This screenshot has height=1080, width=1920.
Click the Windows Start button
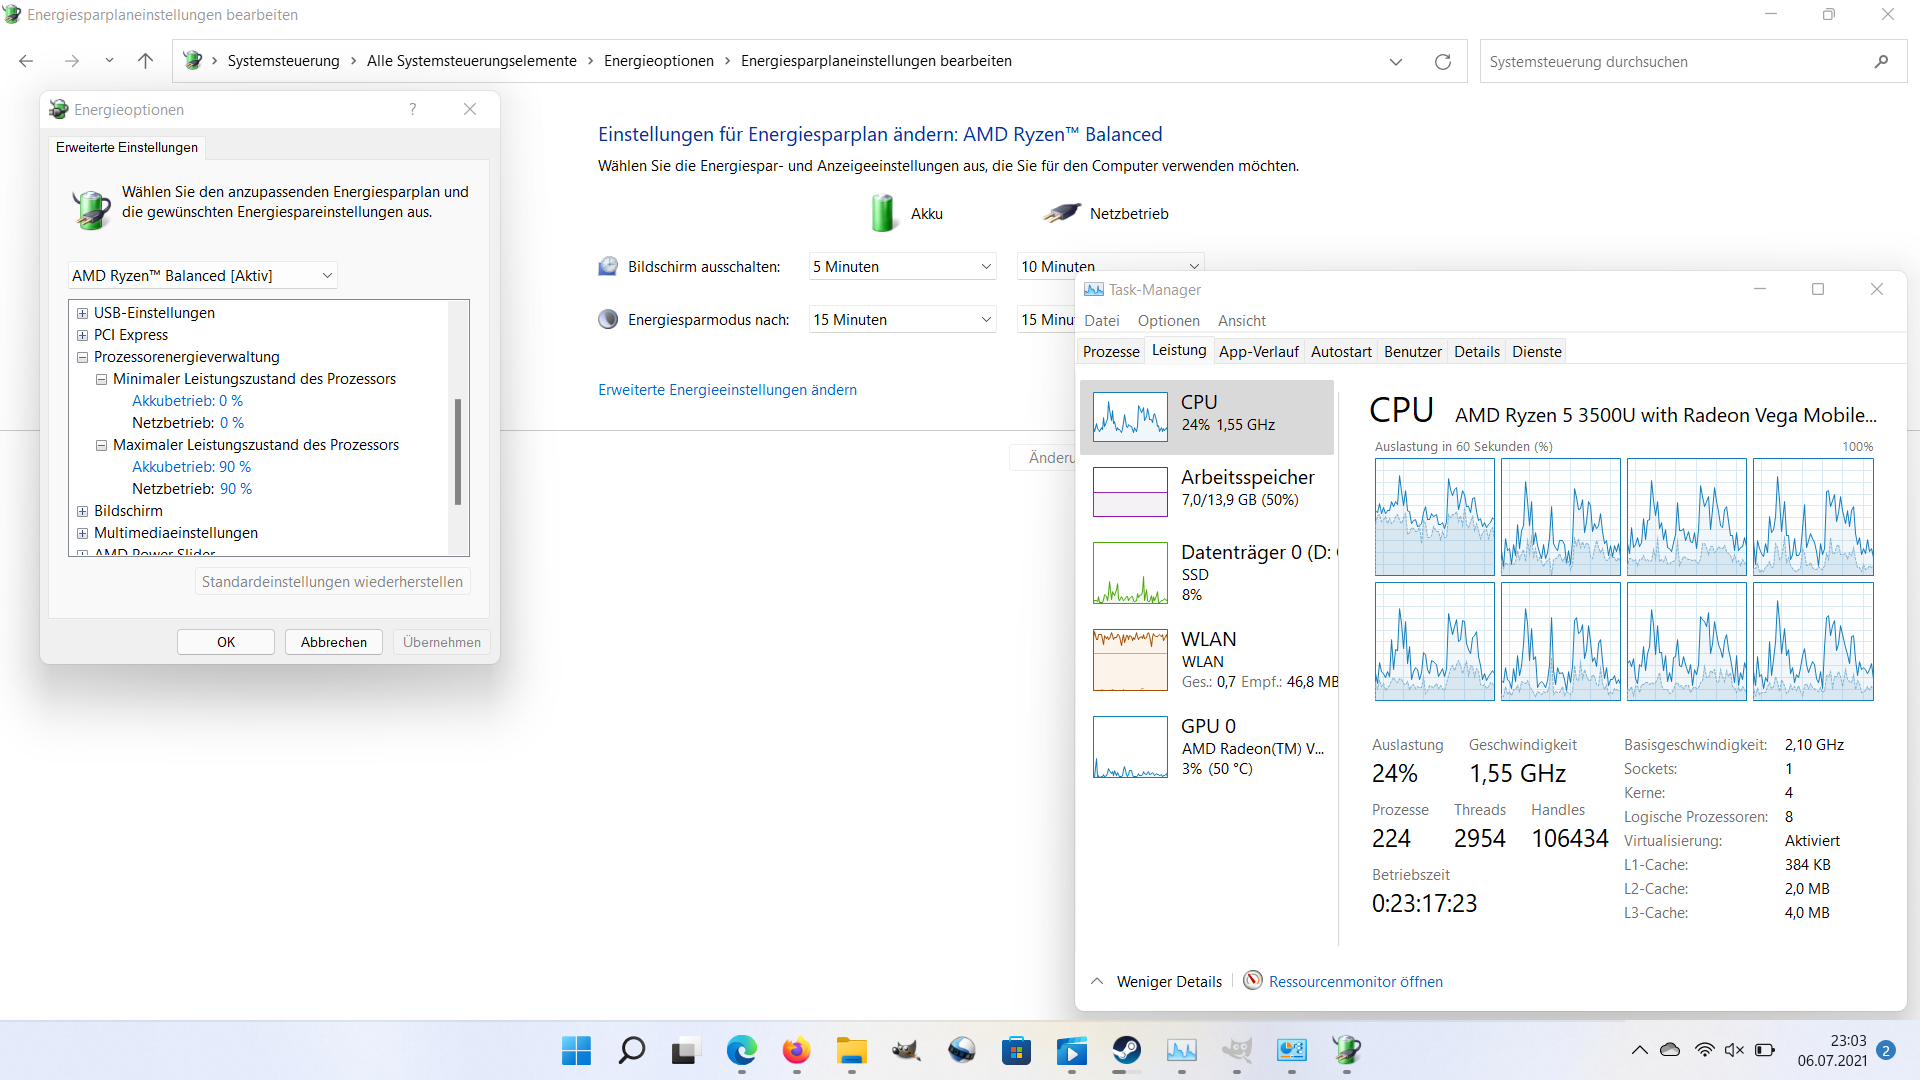point(576,1051)
